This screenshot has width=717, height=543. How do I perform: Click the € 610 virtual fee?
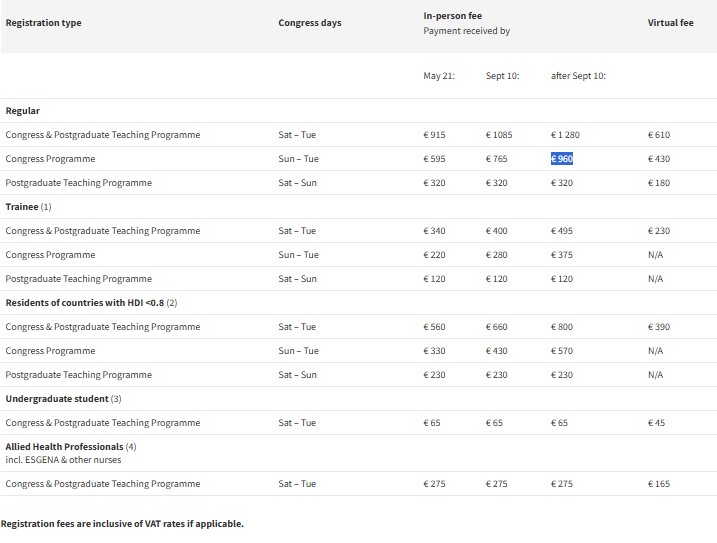pos(659,135)
